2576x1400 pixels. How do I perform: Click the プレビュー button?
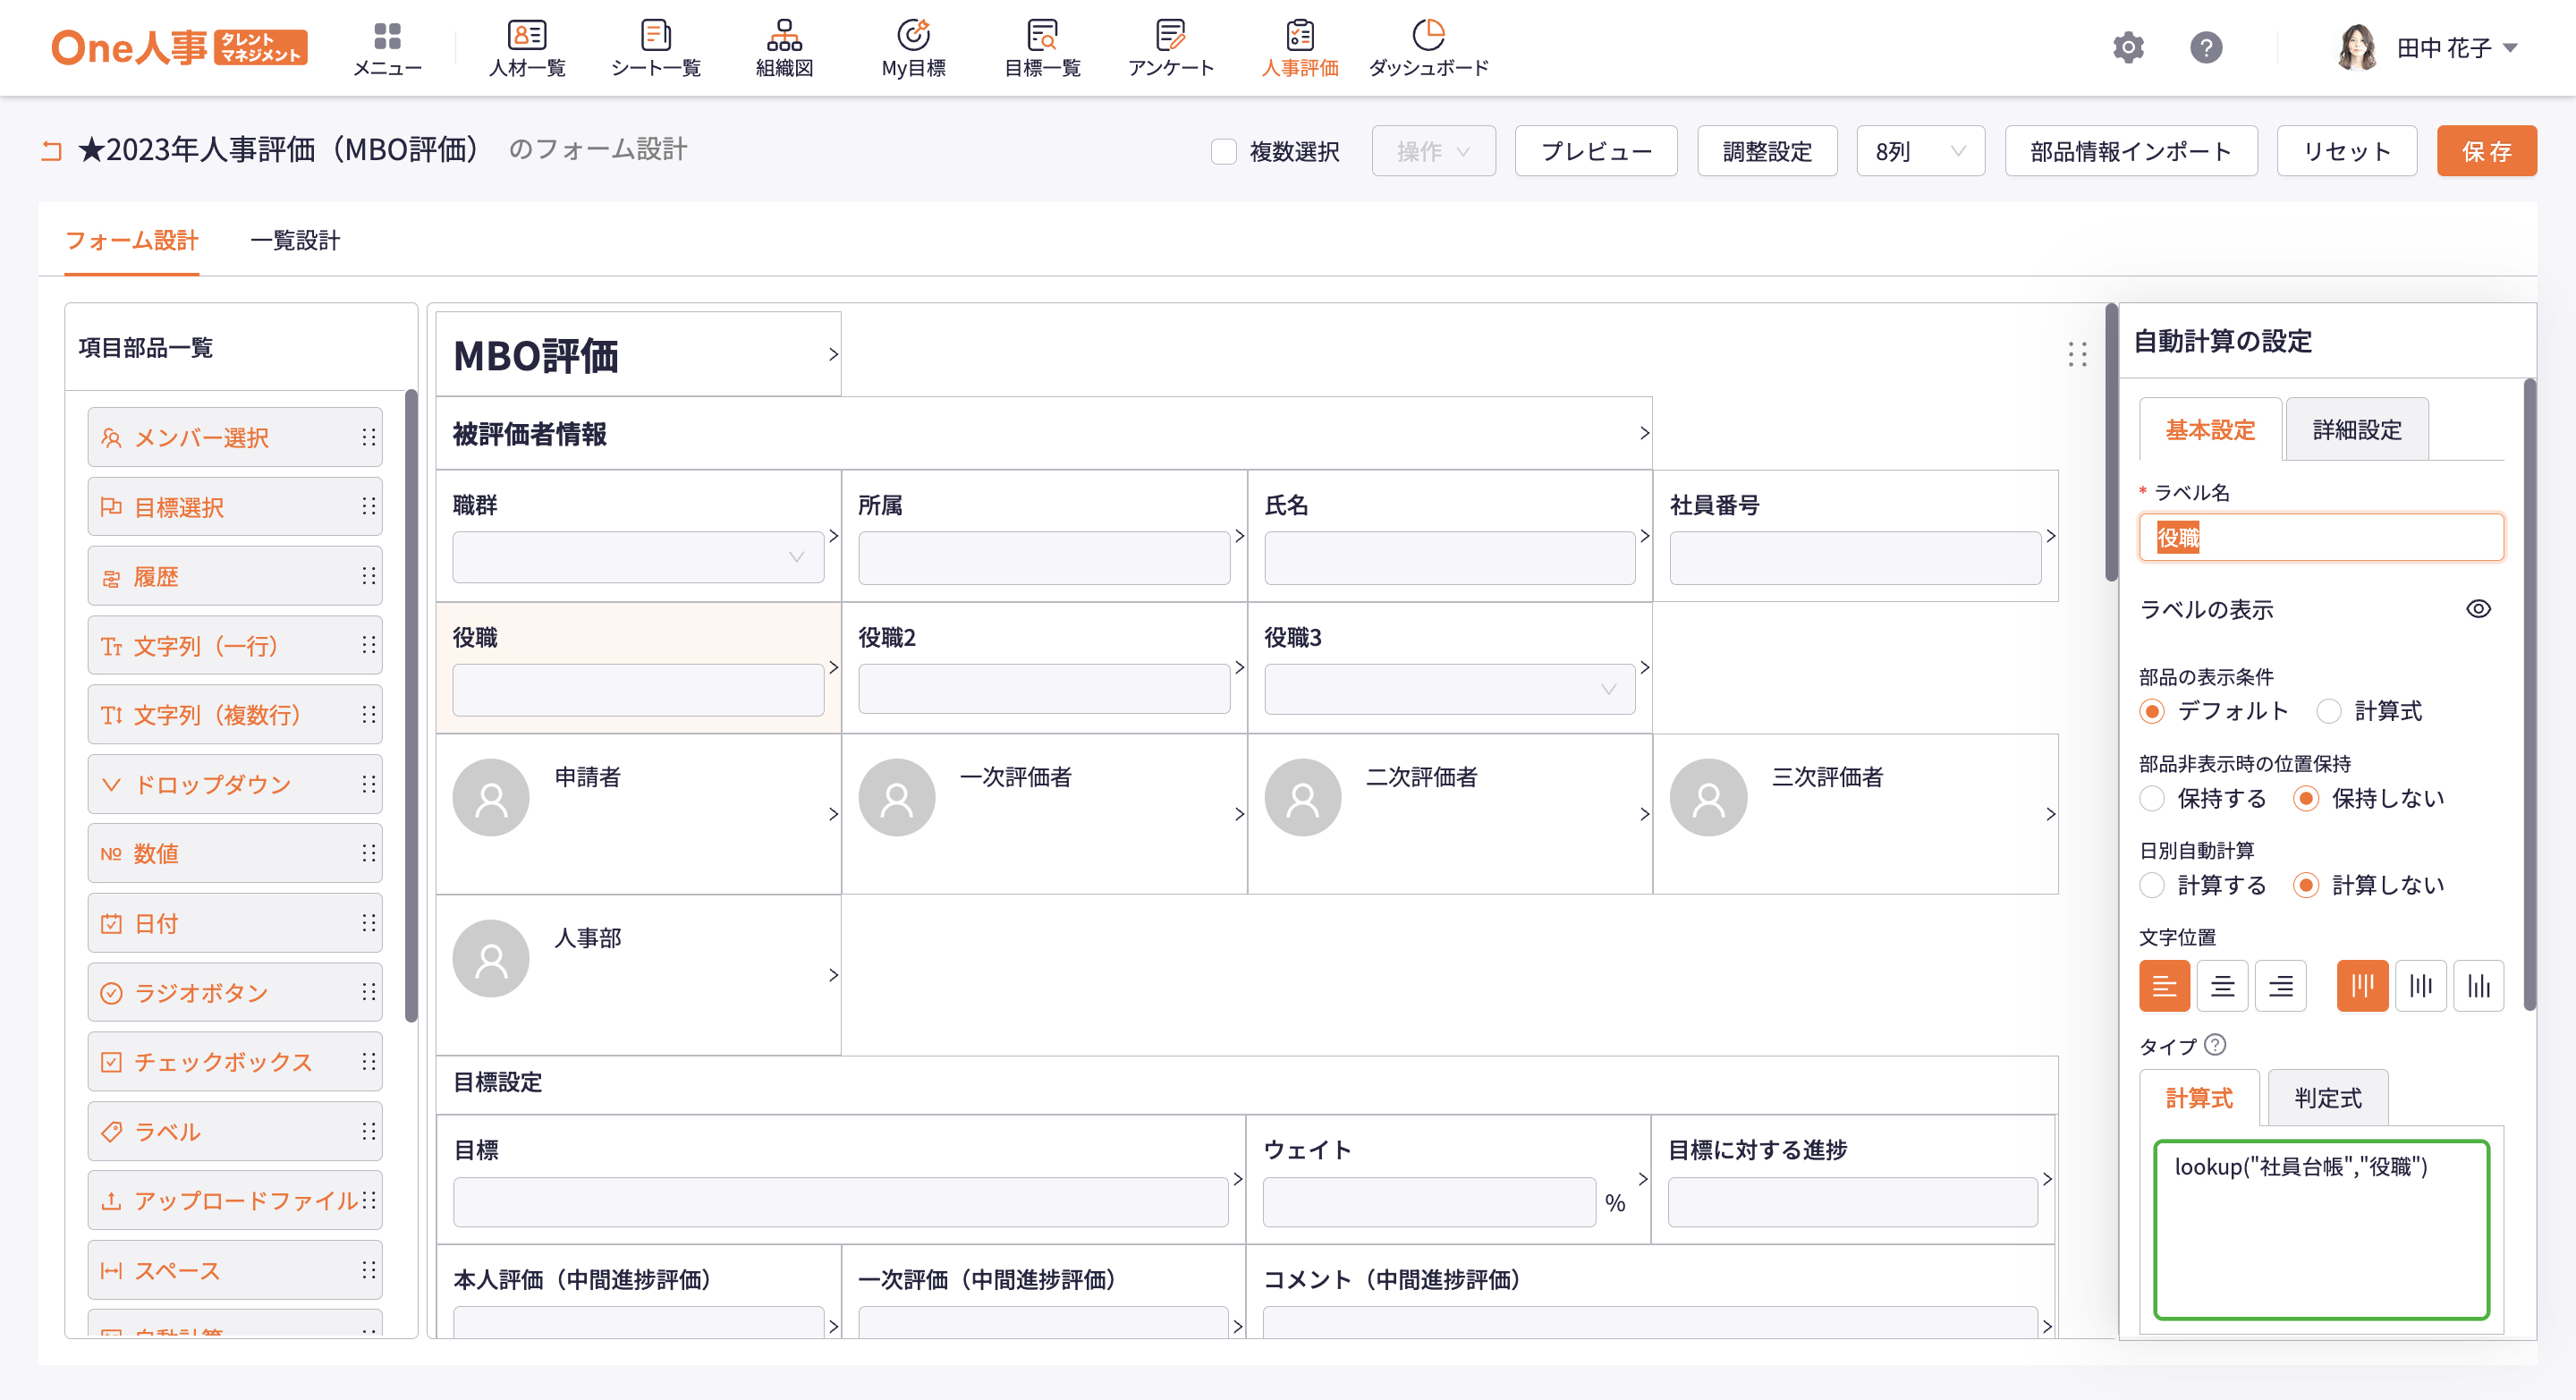click(1595, 151)
